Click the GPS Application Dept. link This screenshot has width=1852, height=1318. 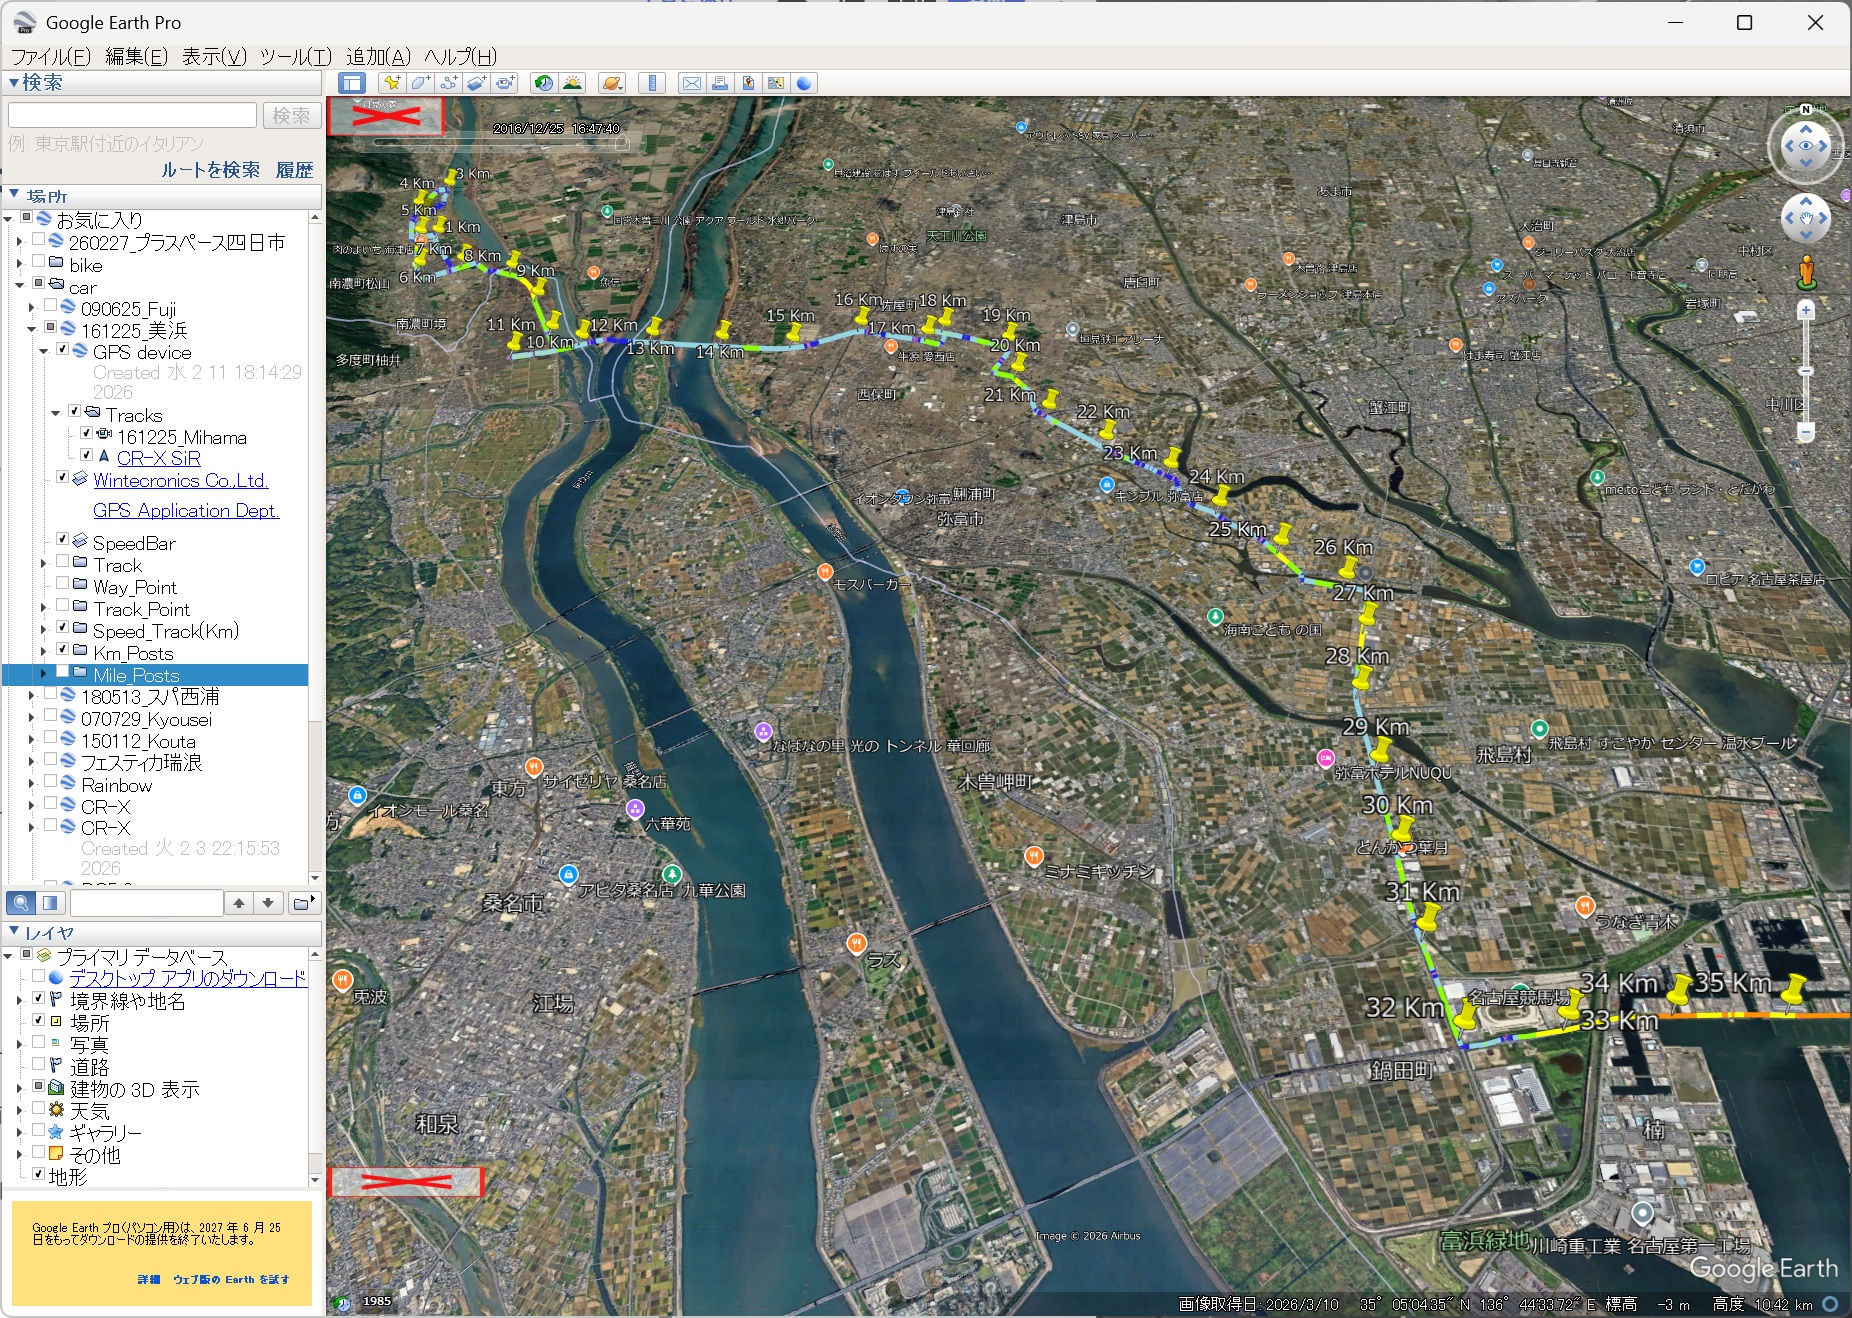[186, 511]
